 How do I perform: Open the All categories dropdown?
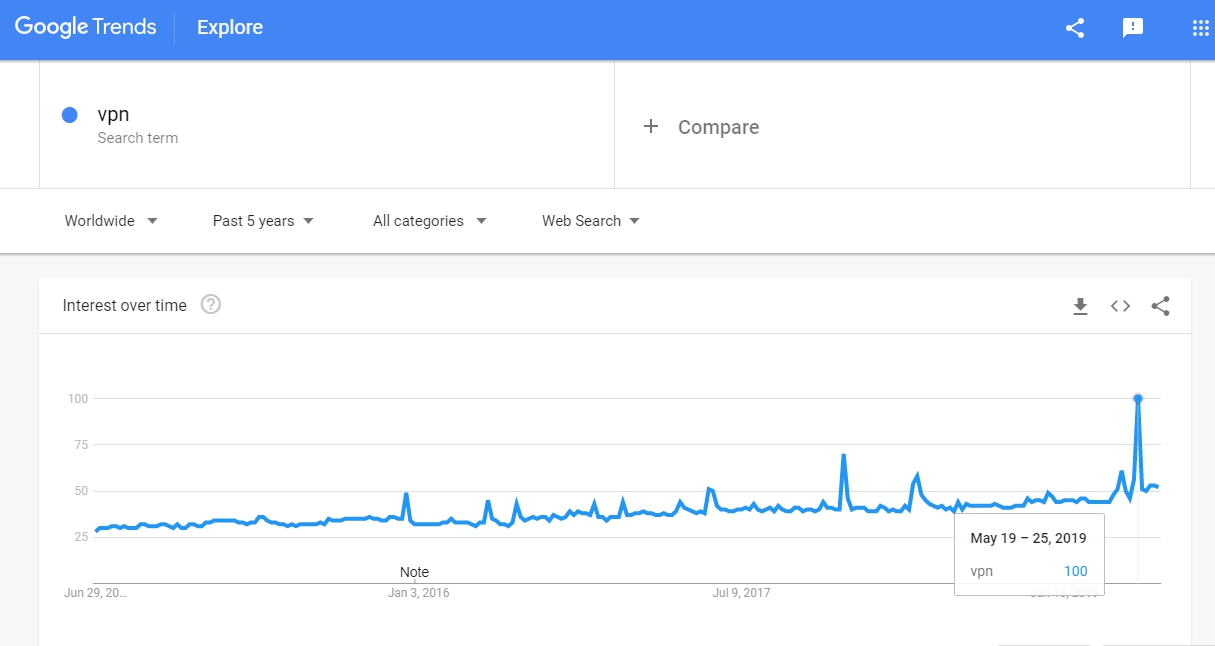[x=430, y=221]
